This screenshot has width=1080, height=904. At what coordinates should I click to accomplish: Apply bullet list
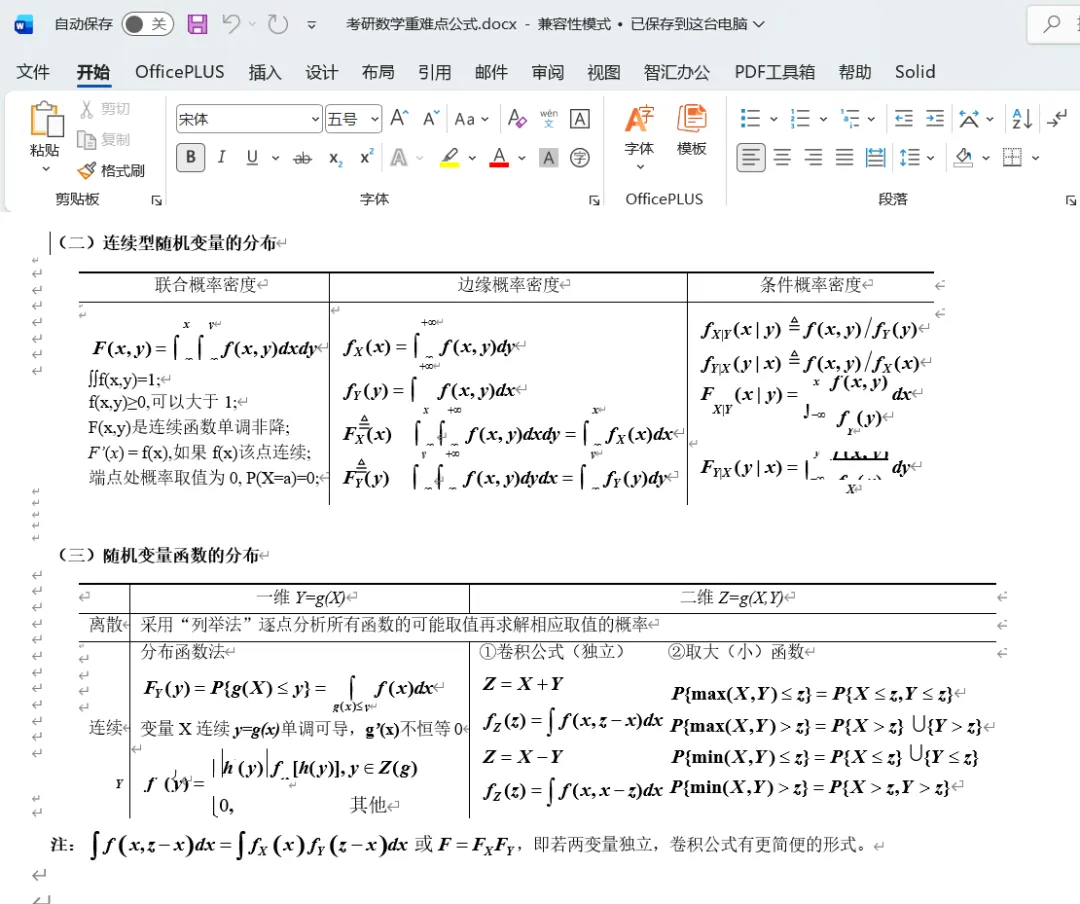tap(750, 119)
